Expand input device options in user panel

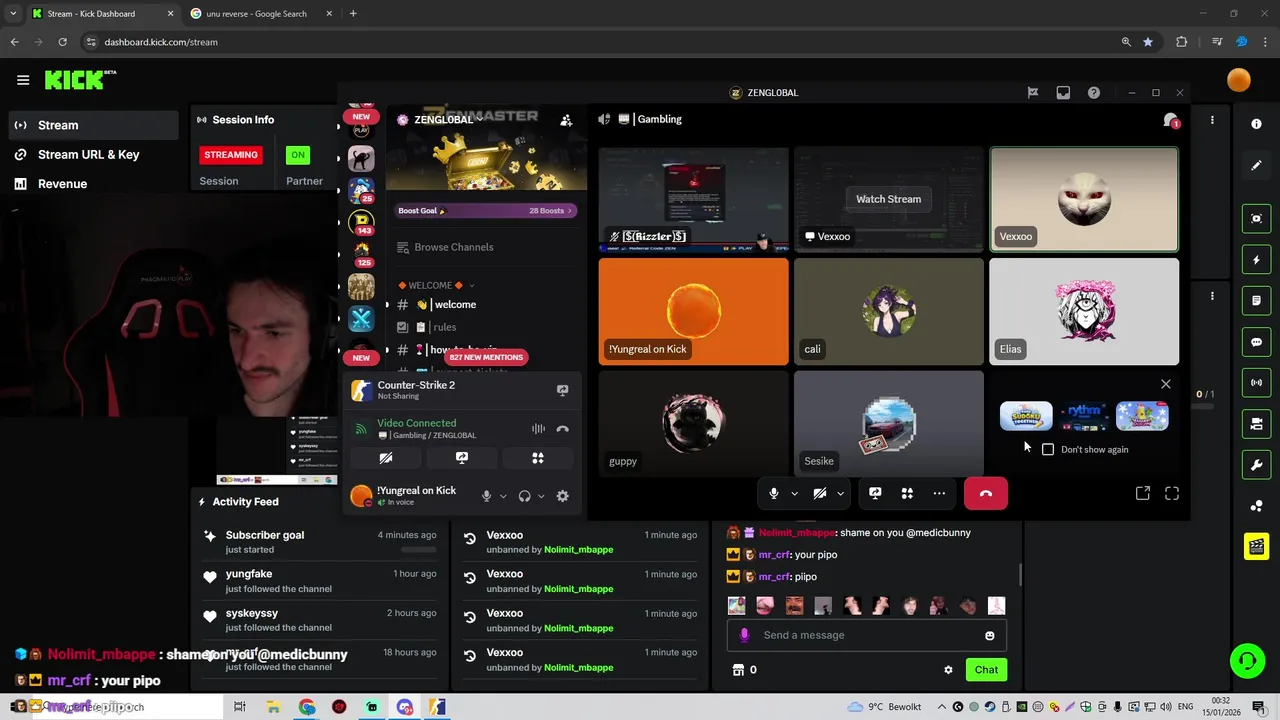[503, 496]
